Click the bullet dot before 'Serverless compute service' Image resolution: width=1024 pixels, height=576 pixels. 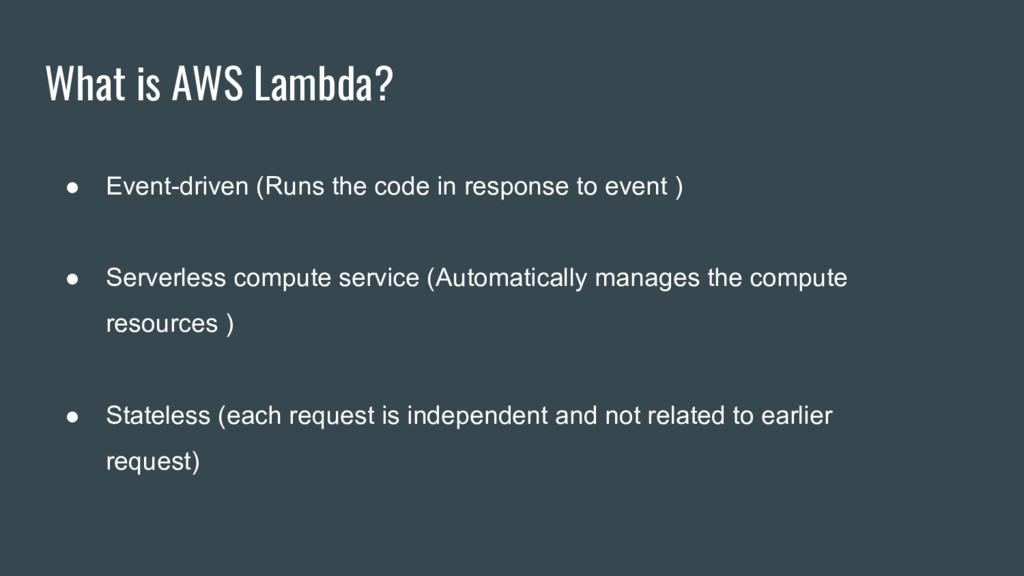click(72, 279)
